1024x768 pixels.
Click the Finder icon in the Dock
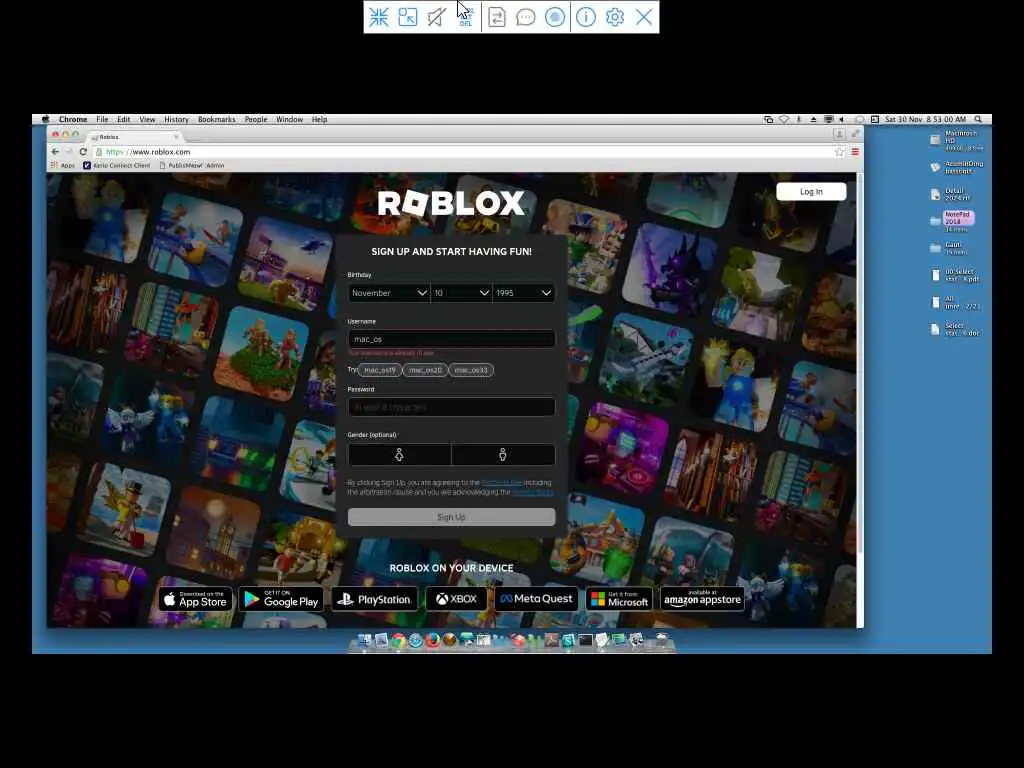coord(364,640)
